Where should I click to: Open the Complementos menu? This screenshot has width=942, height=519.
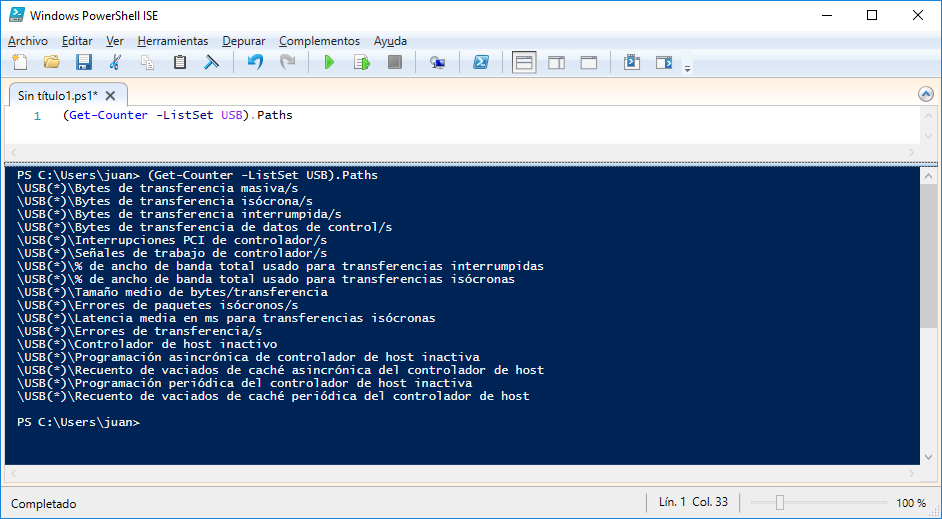pyautogui.click(x=319, y=41)
